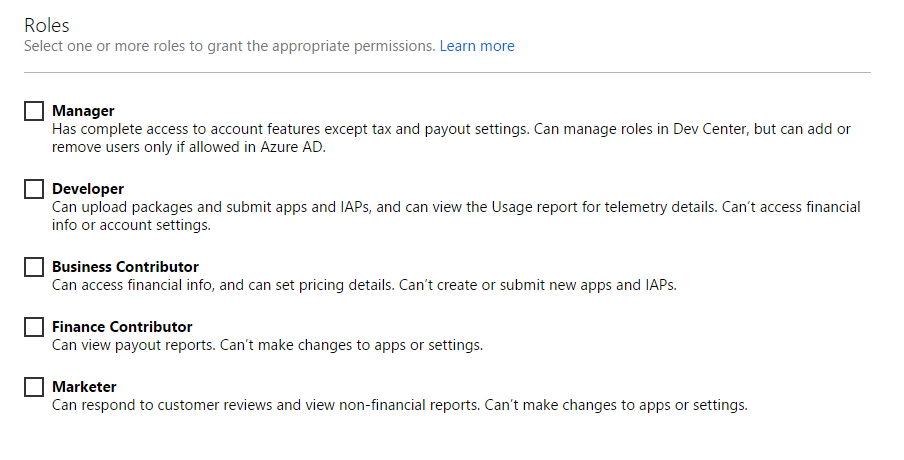The height and width of the screenshot is (460, 904).
Task: Click the Manager description about tax and payout
Action: tap(451, 138)
